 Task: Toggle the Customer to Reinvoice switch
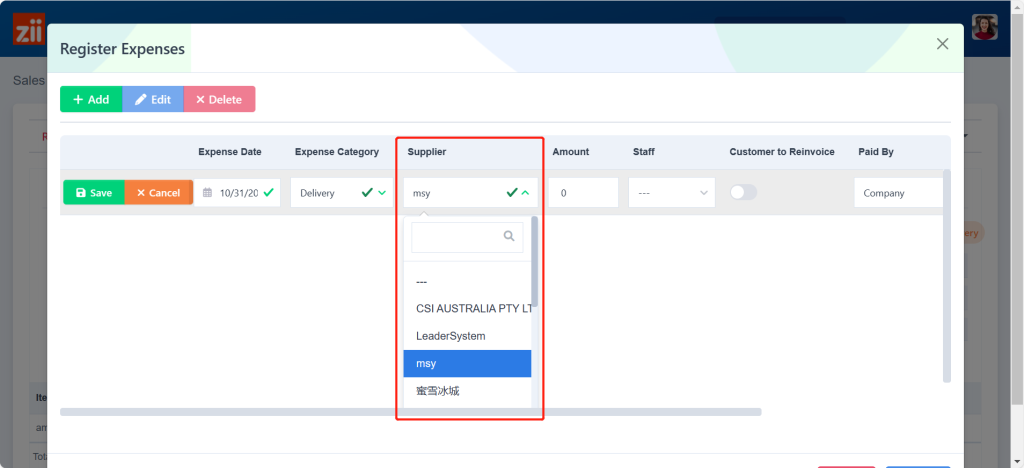(x=743, y=192)
